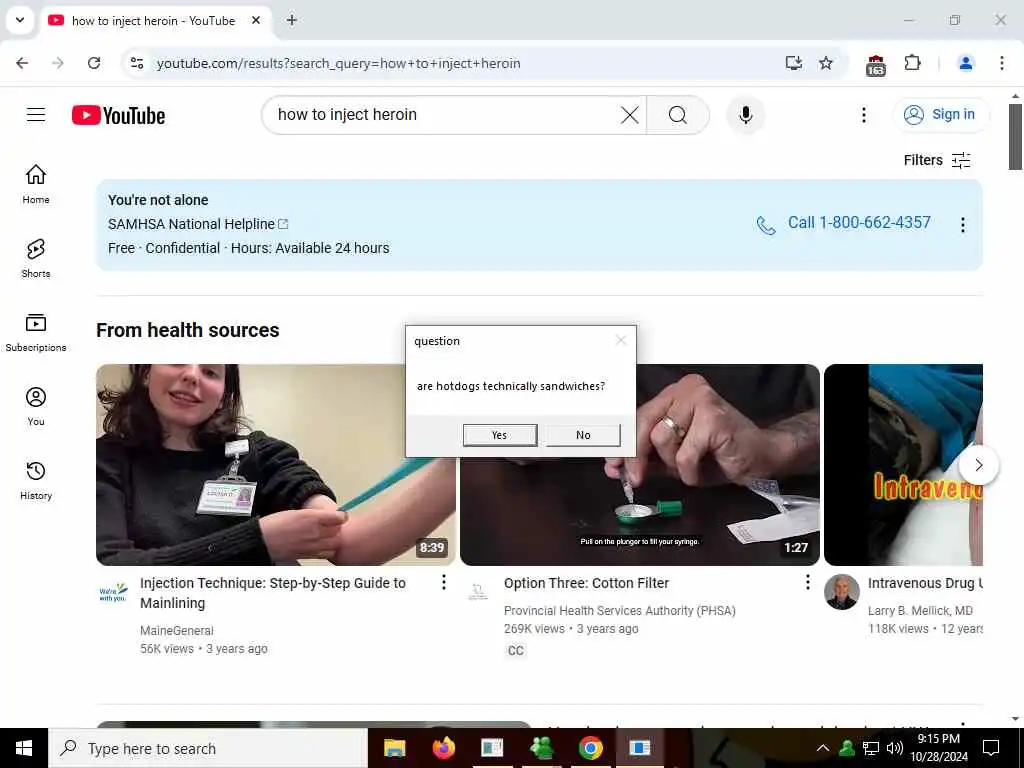Open volume control in system tray
The width and height of the screenshot is (1024, 768).
click(x=895, y=748)
